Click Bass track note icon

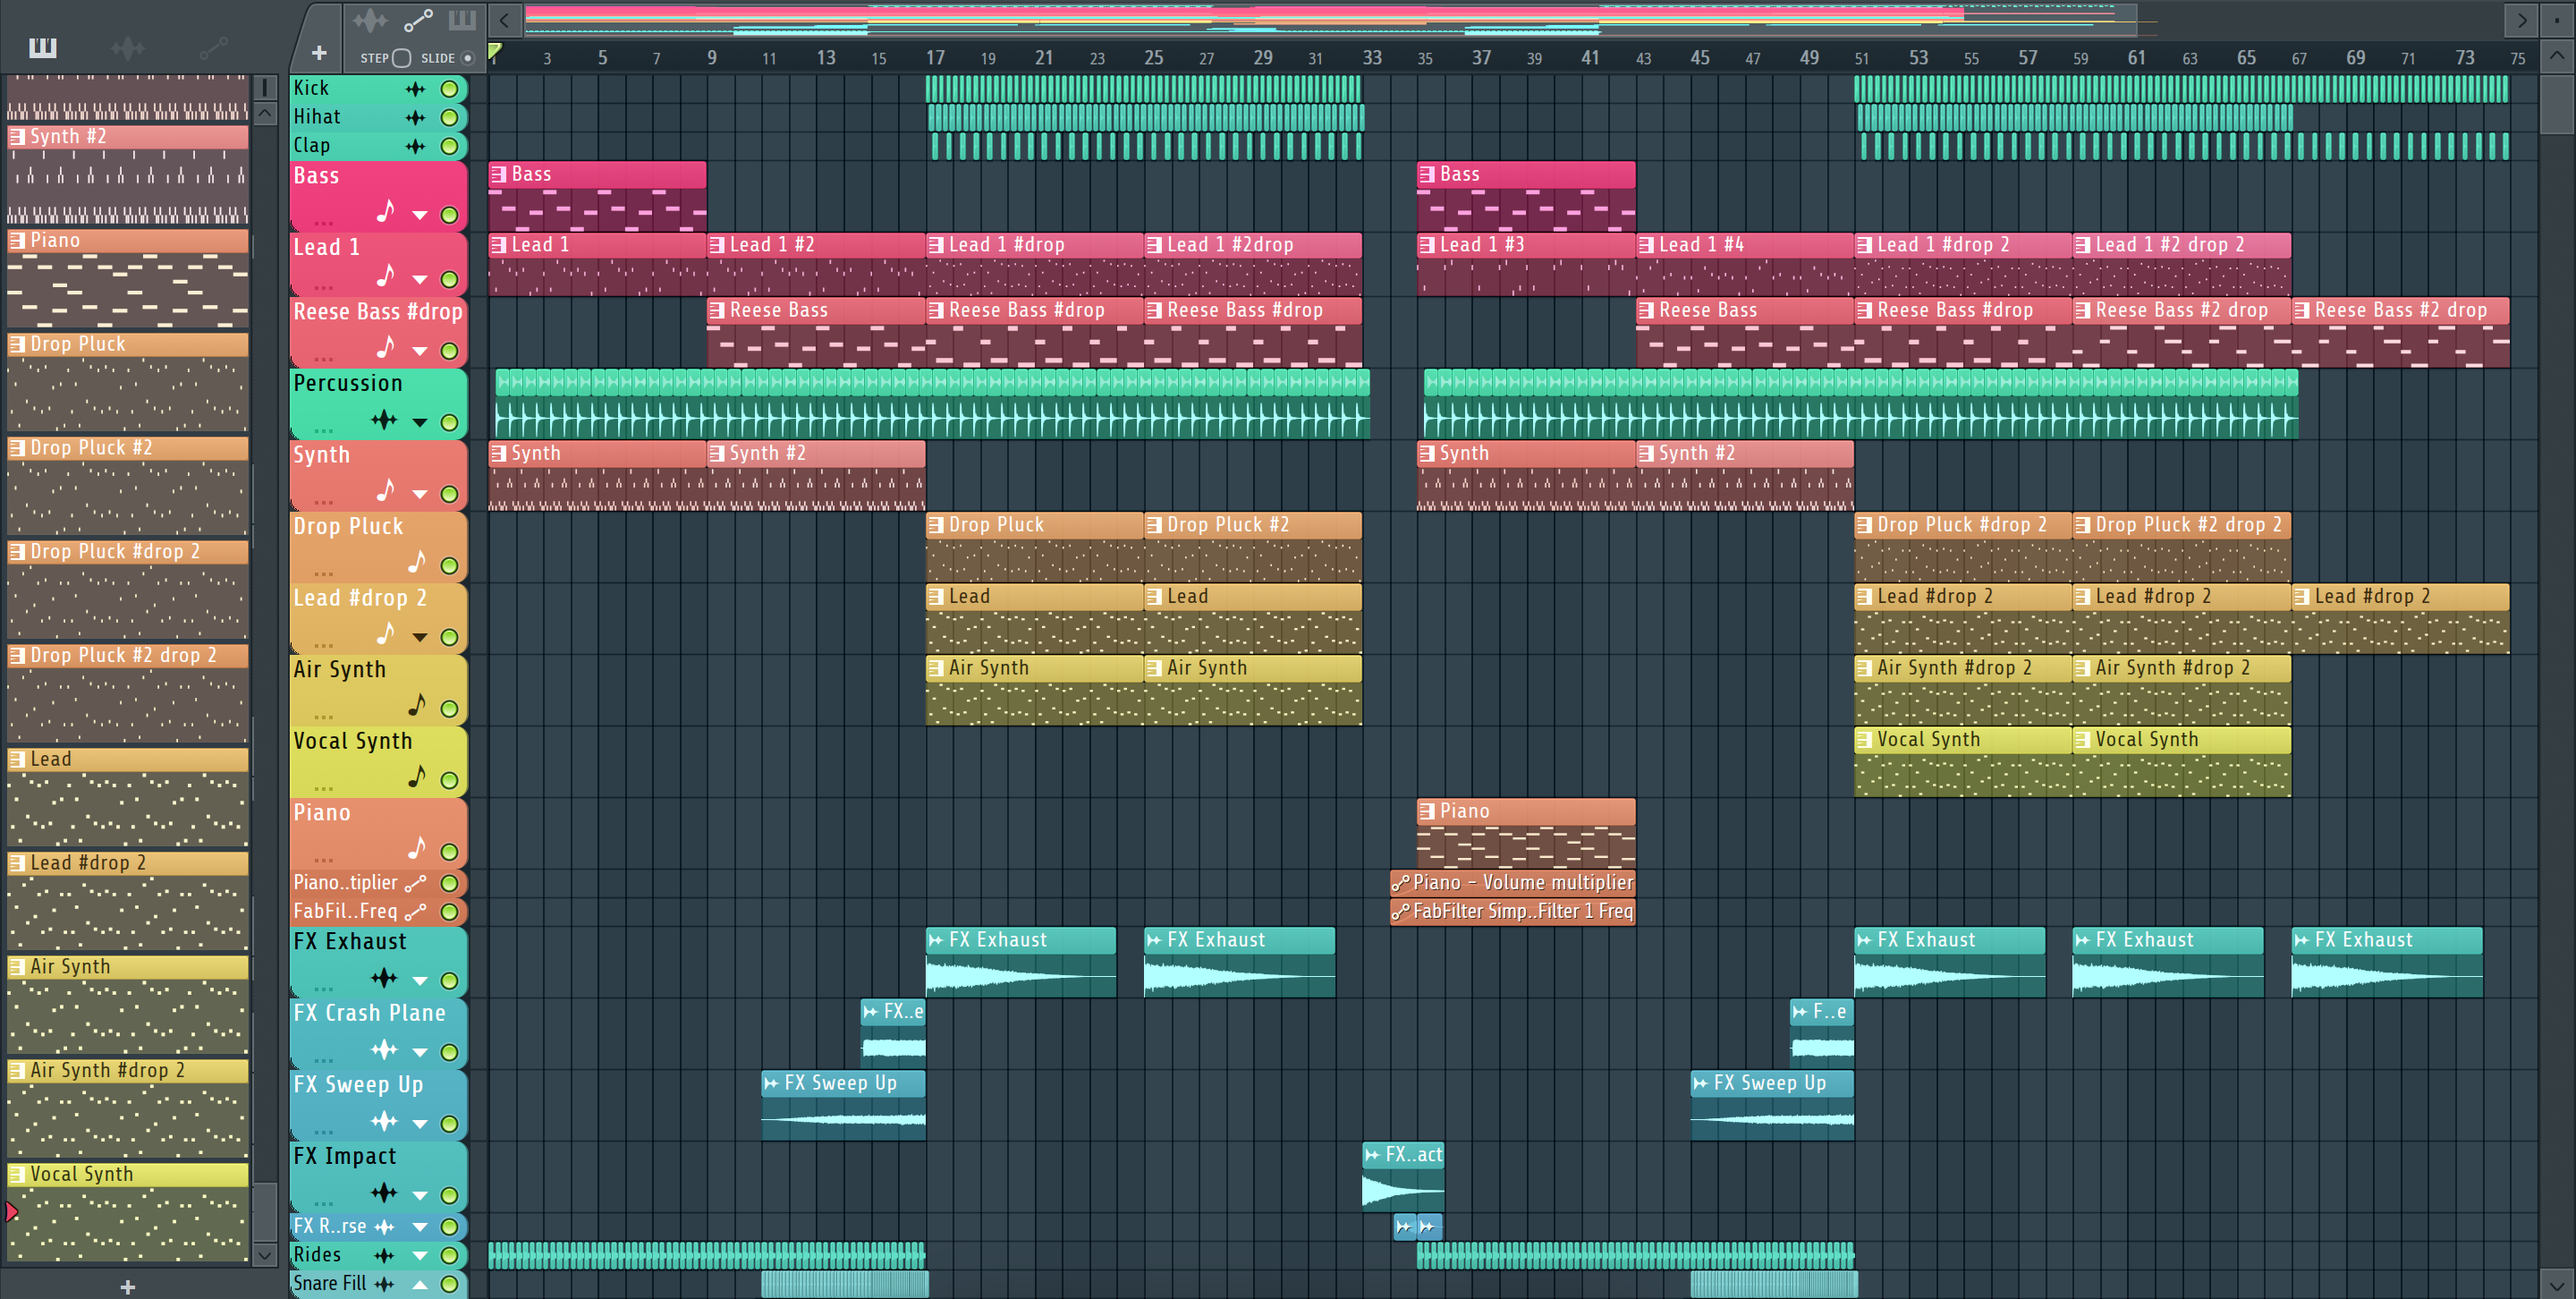(x=386, y=211)
